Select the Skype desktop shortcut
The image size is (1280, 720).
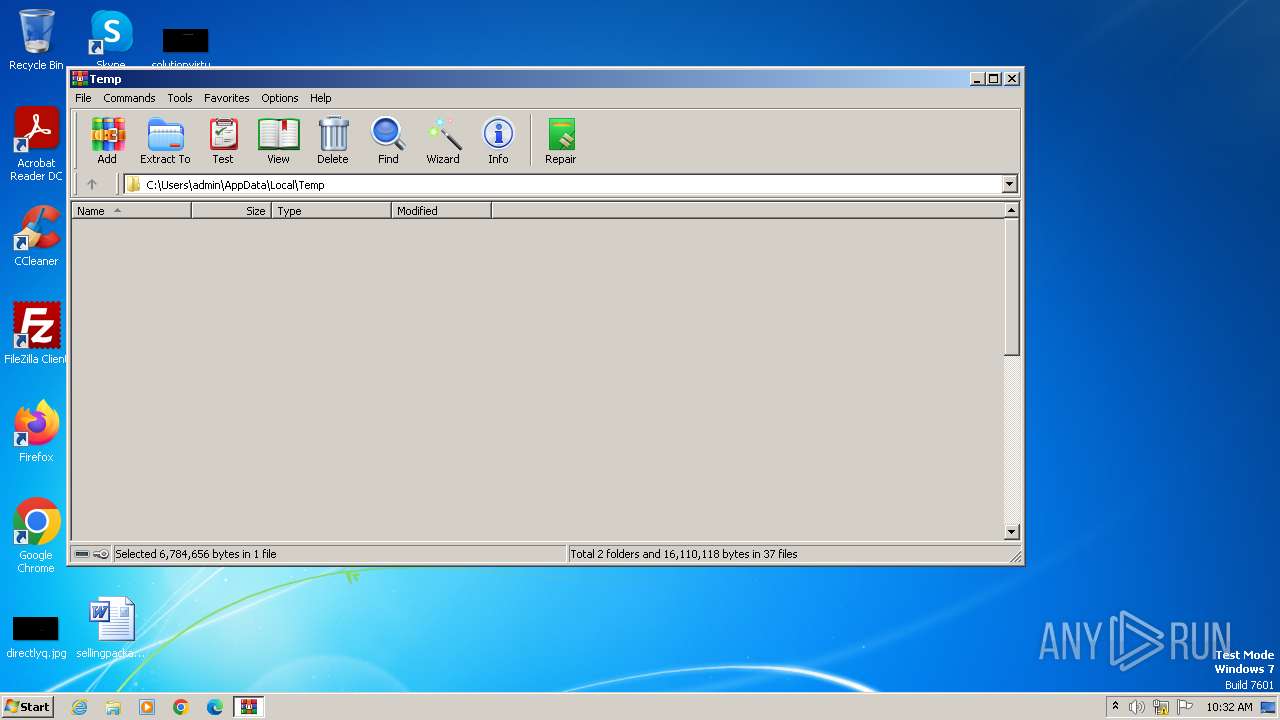[110, 40]
